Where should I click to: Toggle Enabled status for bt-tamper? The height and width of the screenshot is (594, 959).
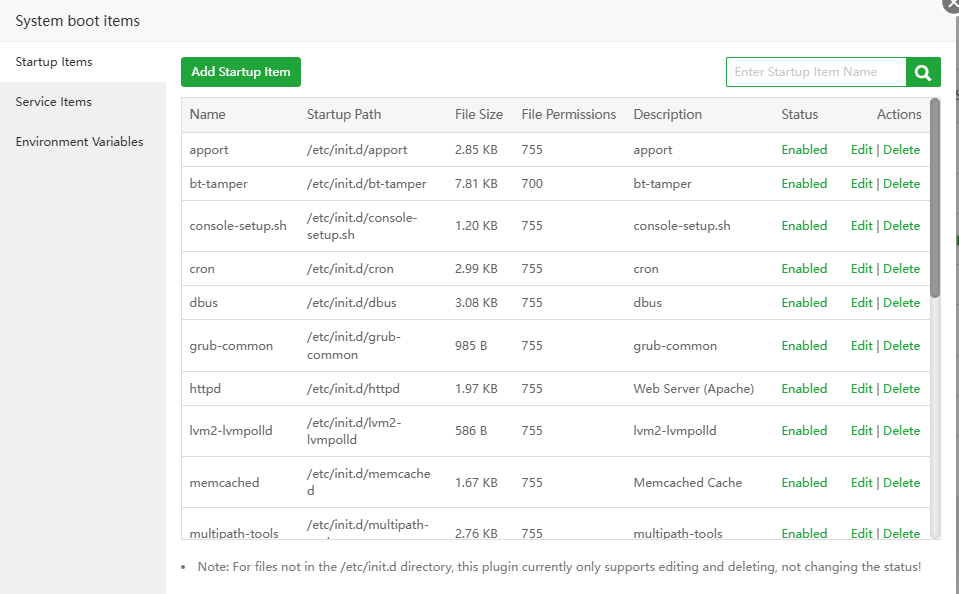pyautogui.click(x=804, y=184)
